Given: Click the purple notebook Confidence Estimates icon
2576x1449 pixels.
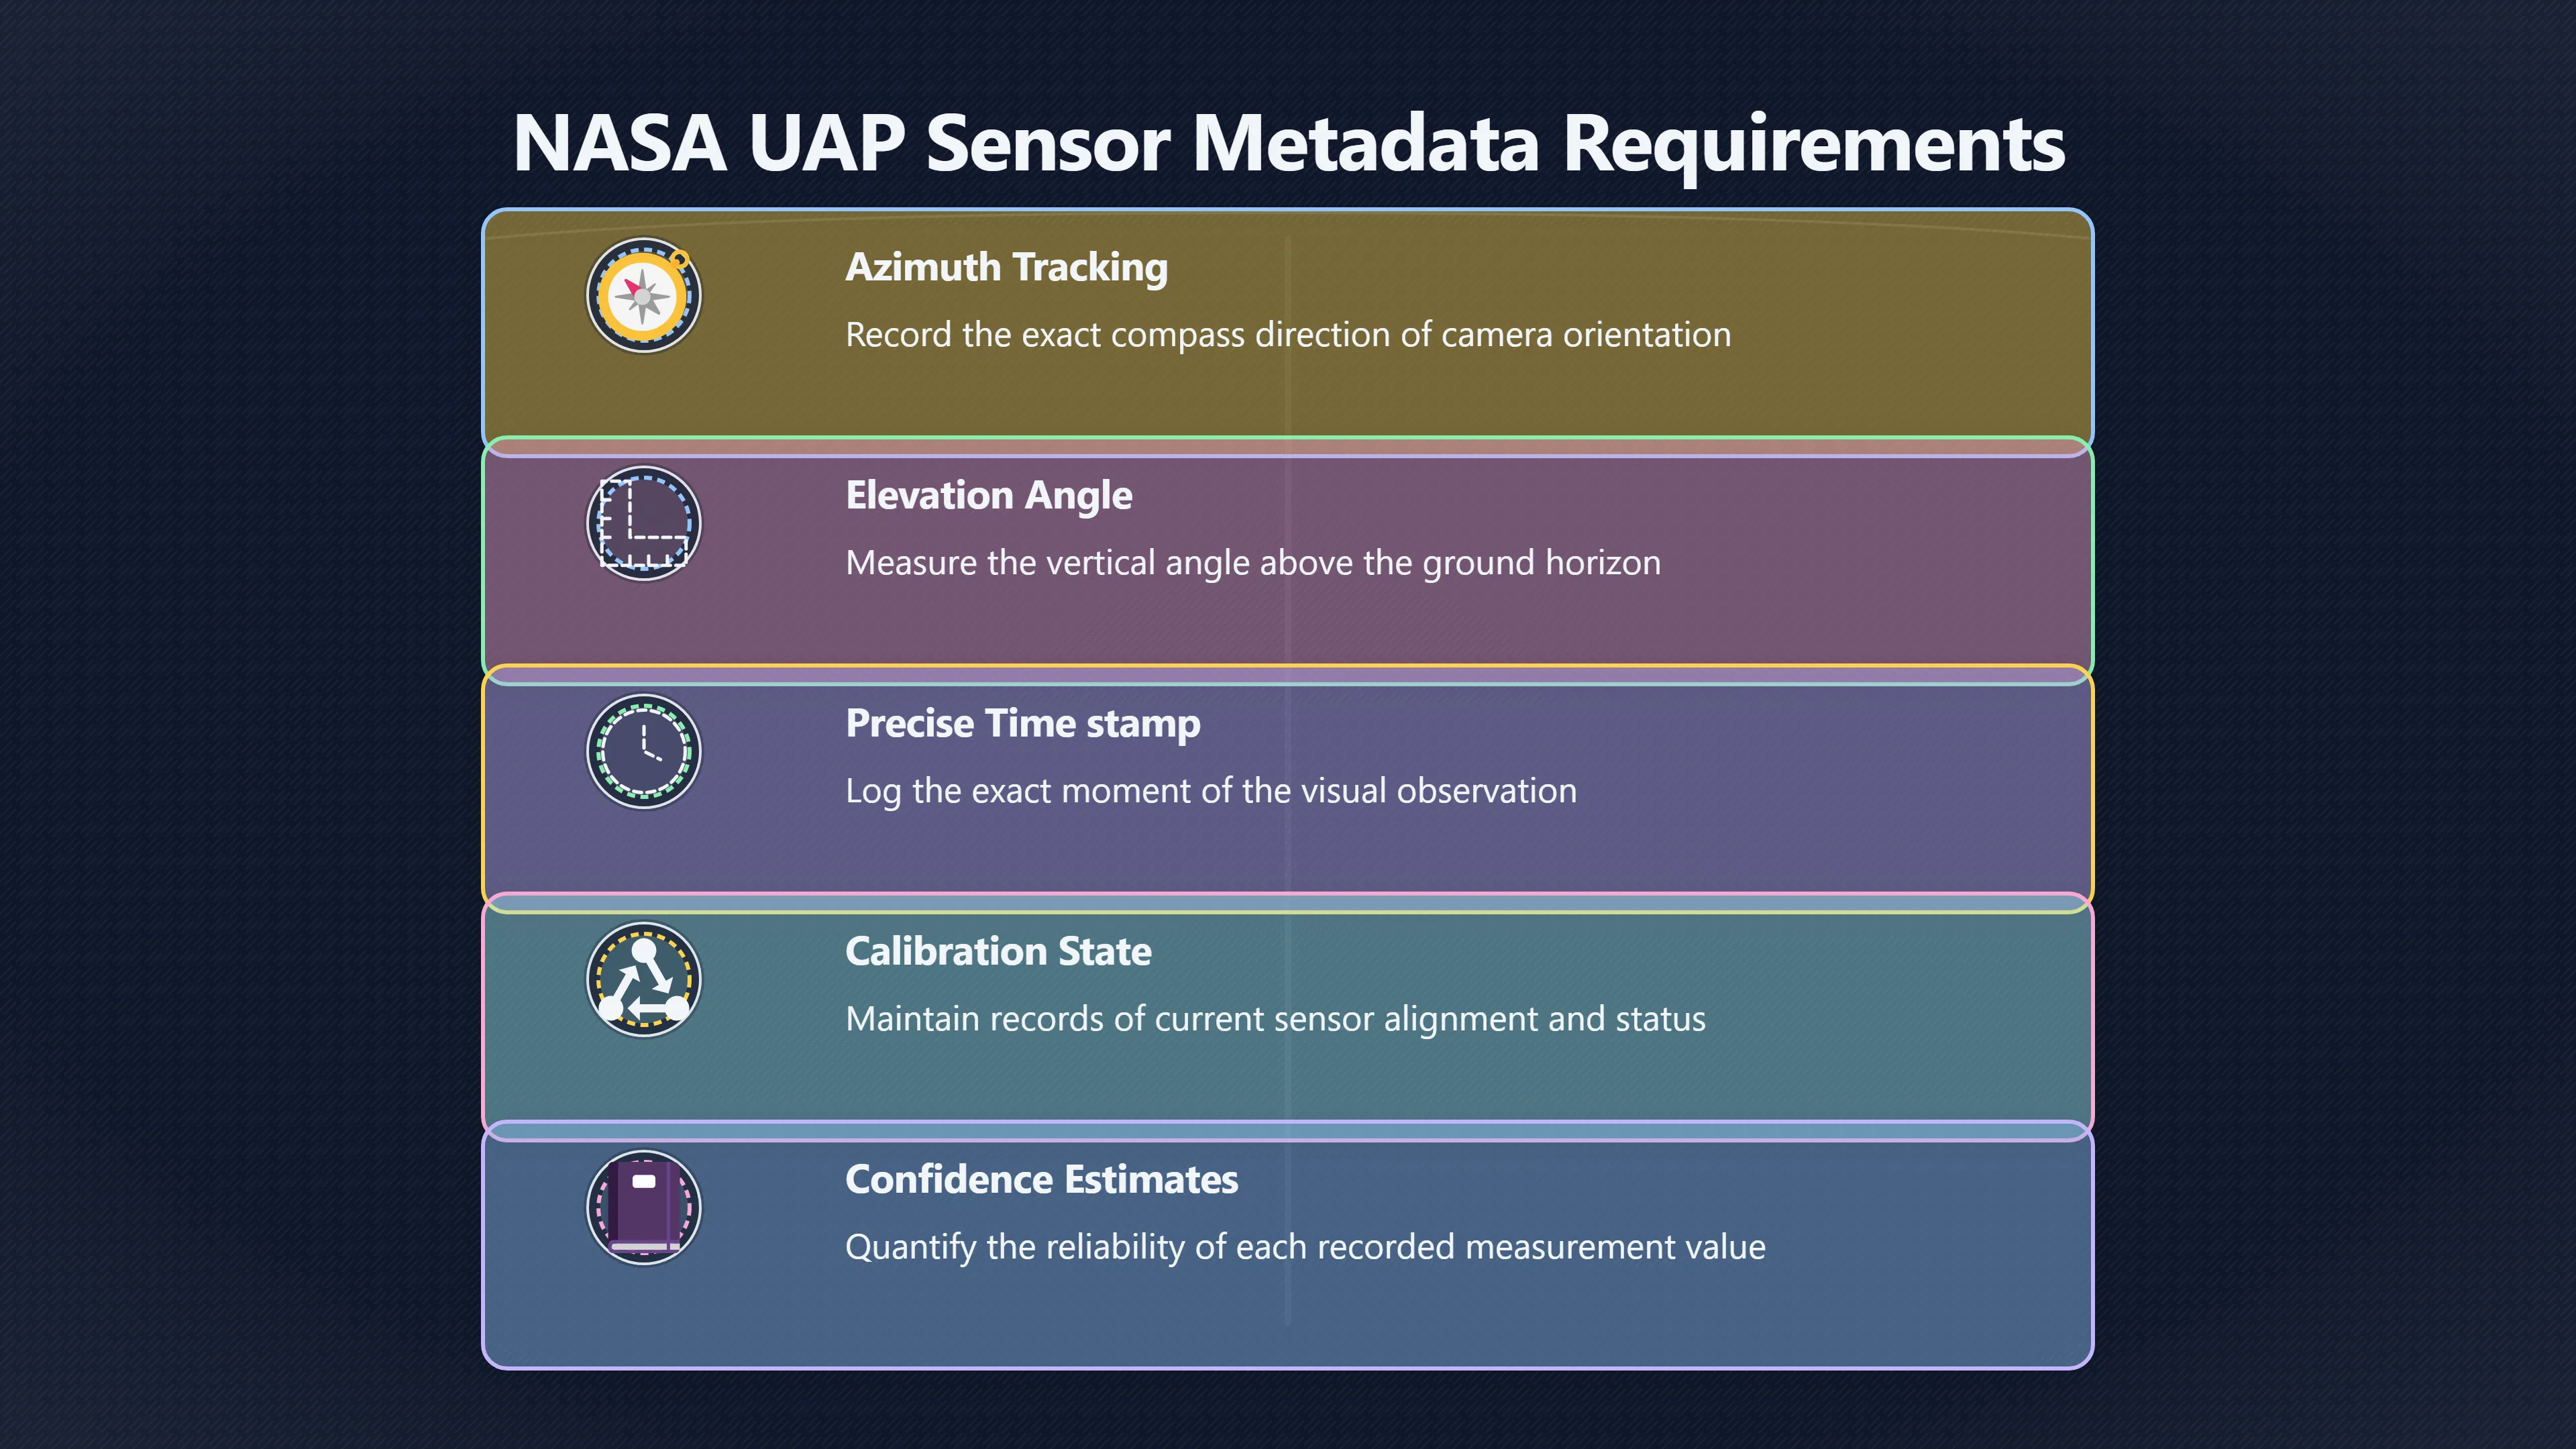Looking at the screenshot, I should click(x=643, y=1207).
